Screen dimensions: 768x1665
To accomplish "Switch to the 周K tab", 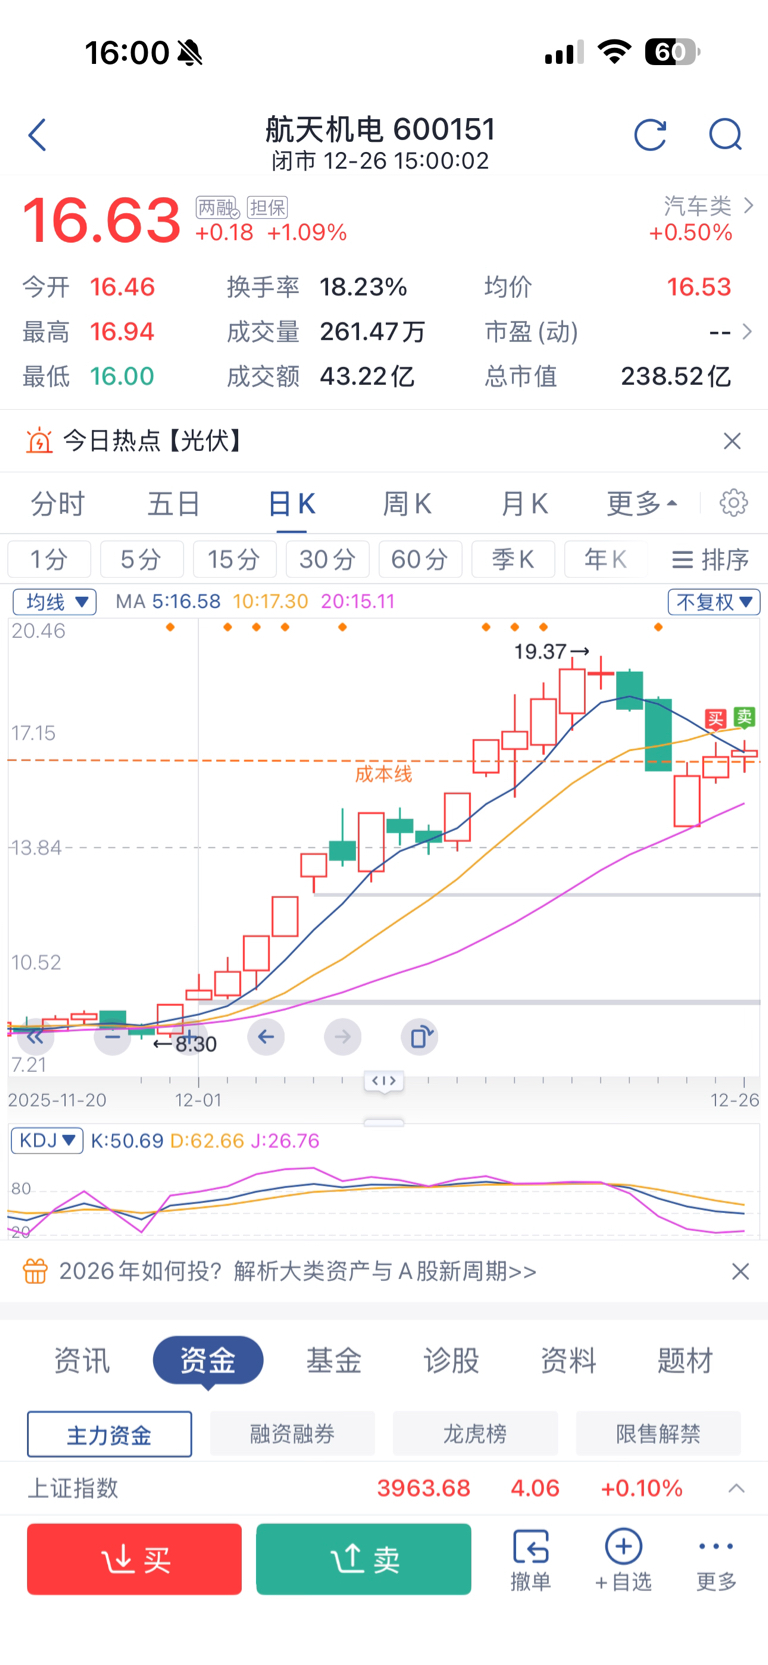I will (407, 504).
